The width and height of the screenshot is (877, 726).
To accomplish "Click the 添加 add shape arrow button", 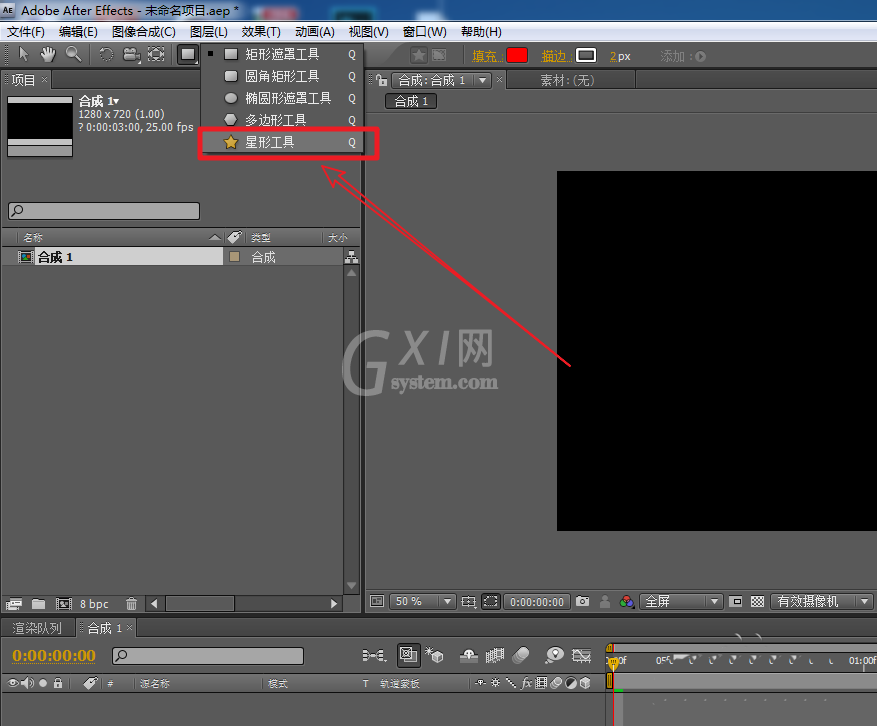I will 700,56.
